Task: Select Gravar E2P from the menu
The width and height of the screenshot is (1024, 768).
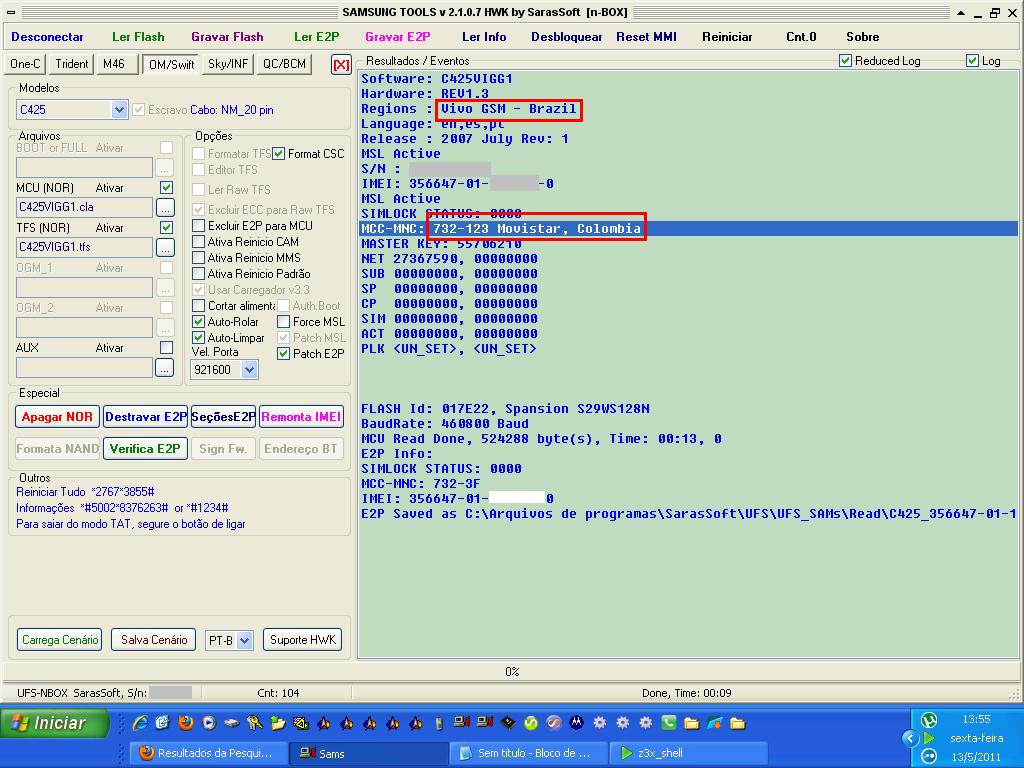Action: [398, 37]
